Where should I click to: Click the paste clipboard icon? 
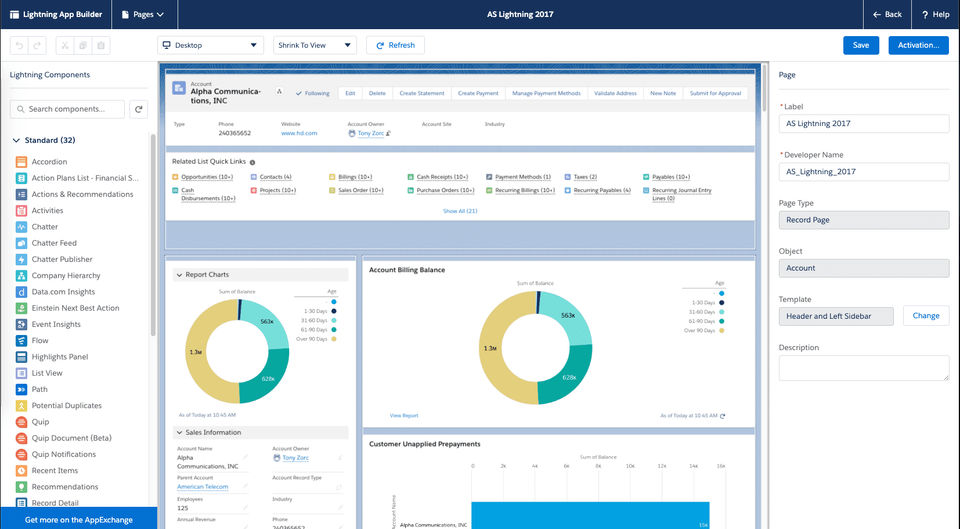[x=101, y=45]
